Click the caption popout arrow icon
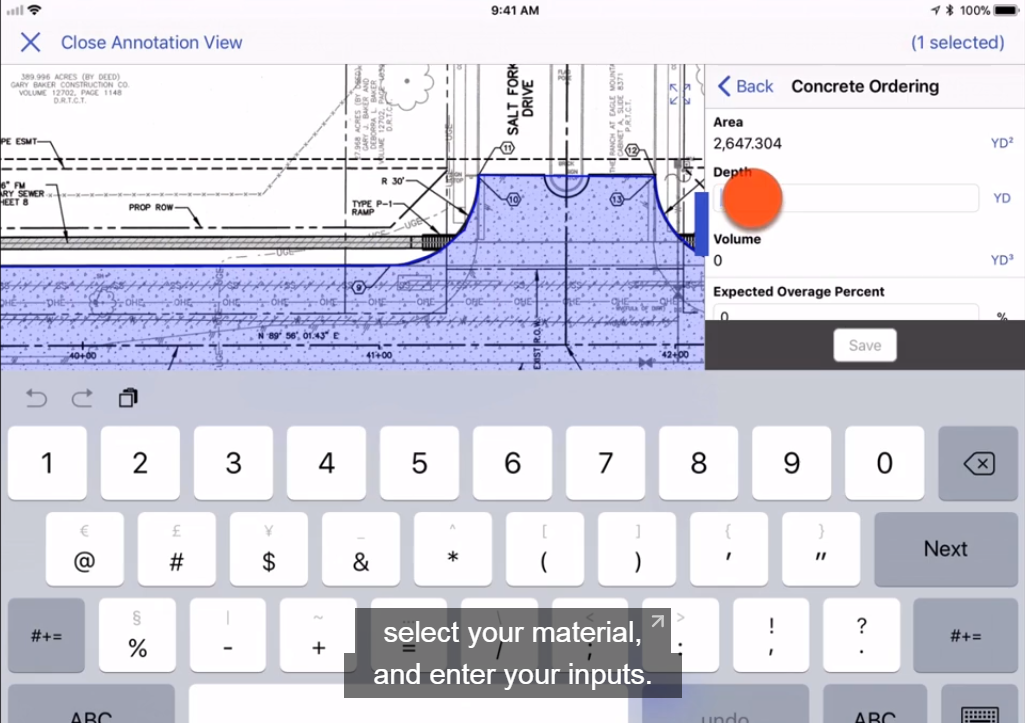Screen dimensions: 1025x723 coord(657,623)
